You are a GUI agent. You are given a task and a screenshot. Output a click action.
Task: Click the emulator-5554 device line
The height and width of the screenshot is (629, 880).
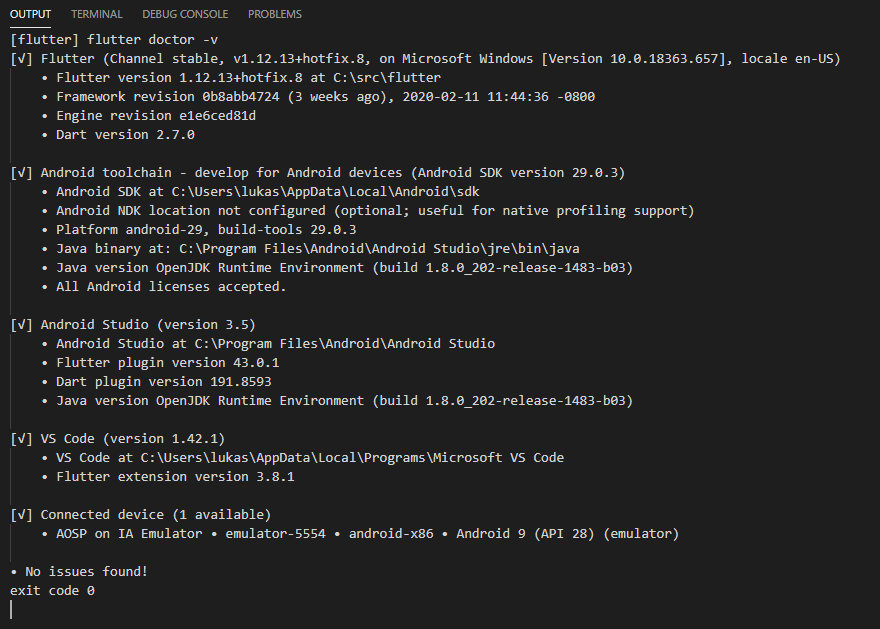coord(367,534)
